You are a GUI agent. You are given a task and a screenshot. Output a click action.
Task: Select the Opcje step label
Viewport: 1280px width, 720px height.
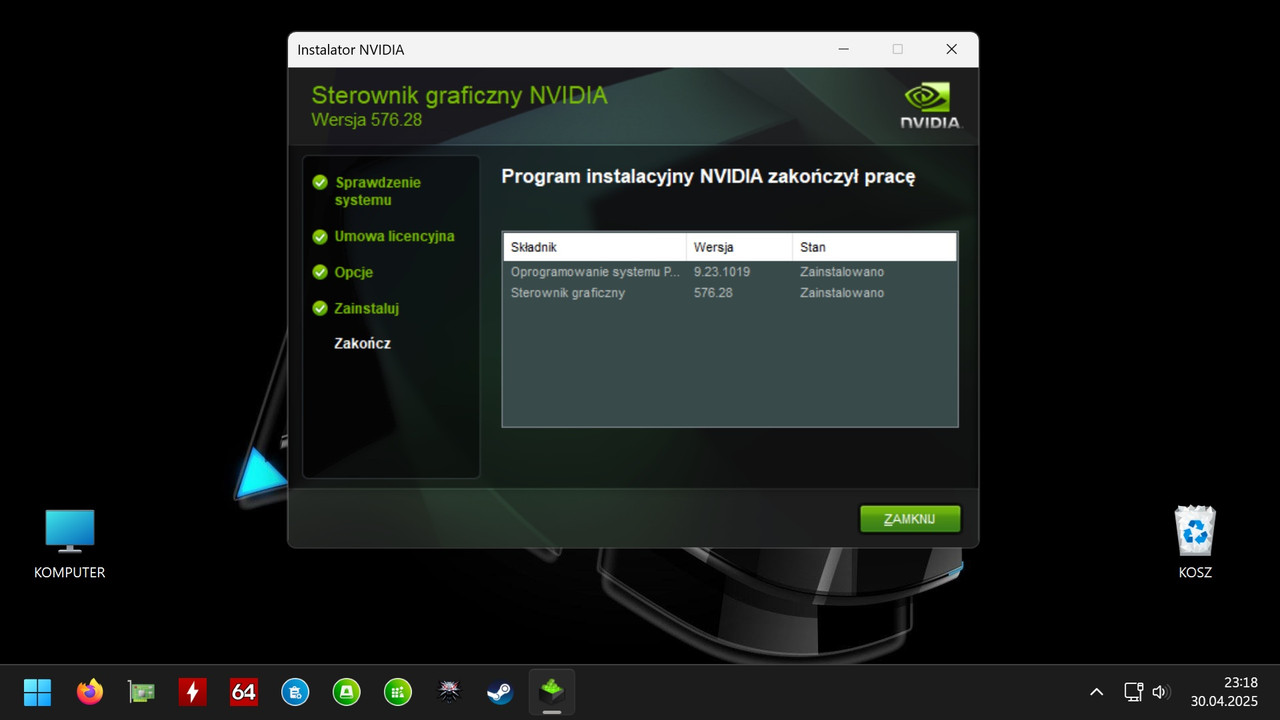pos(353,272)
